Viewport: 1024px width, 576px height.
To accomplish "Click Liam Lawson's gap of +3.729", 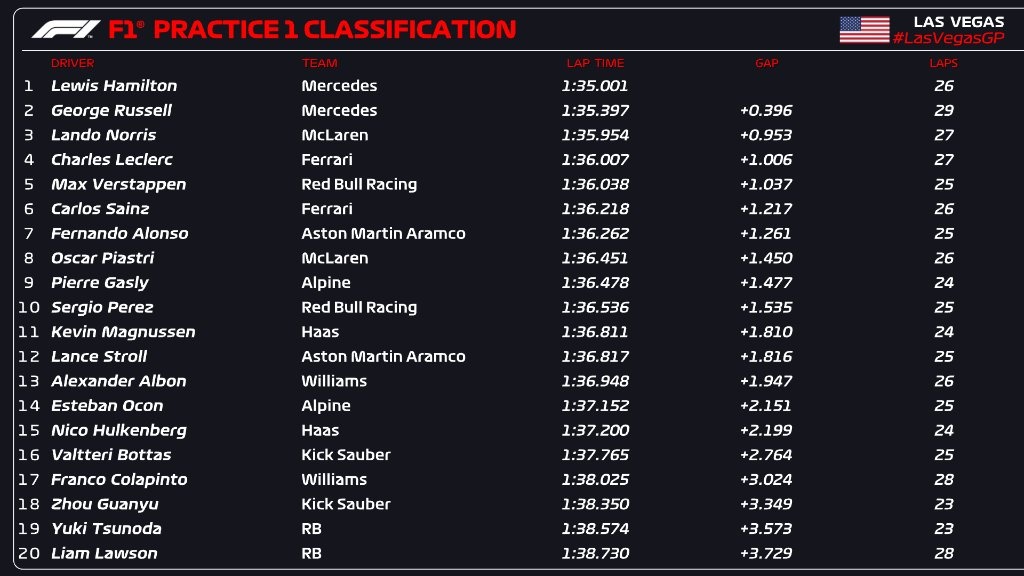I will pyautogui.click(x=766, y=553).
